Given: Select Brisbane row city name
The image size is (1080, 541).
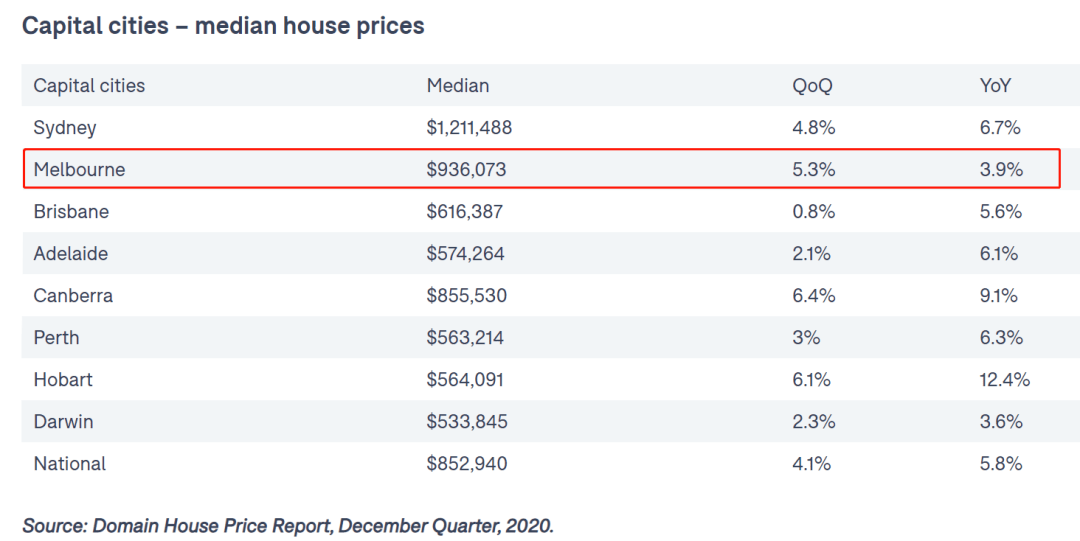Looking at the screenshot, I should [x=71, y=212].
